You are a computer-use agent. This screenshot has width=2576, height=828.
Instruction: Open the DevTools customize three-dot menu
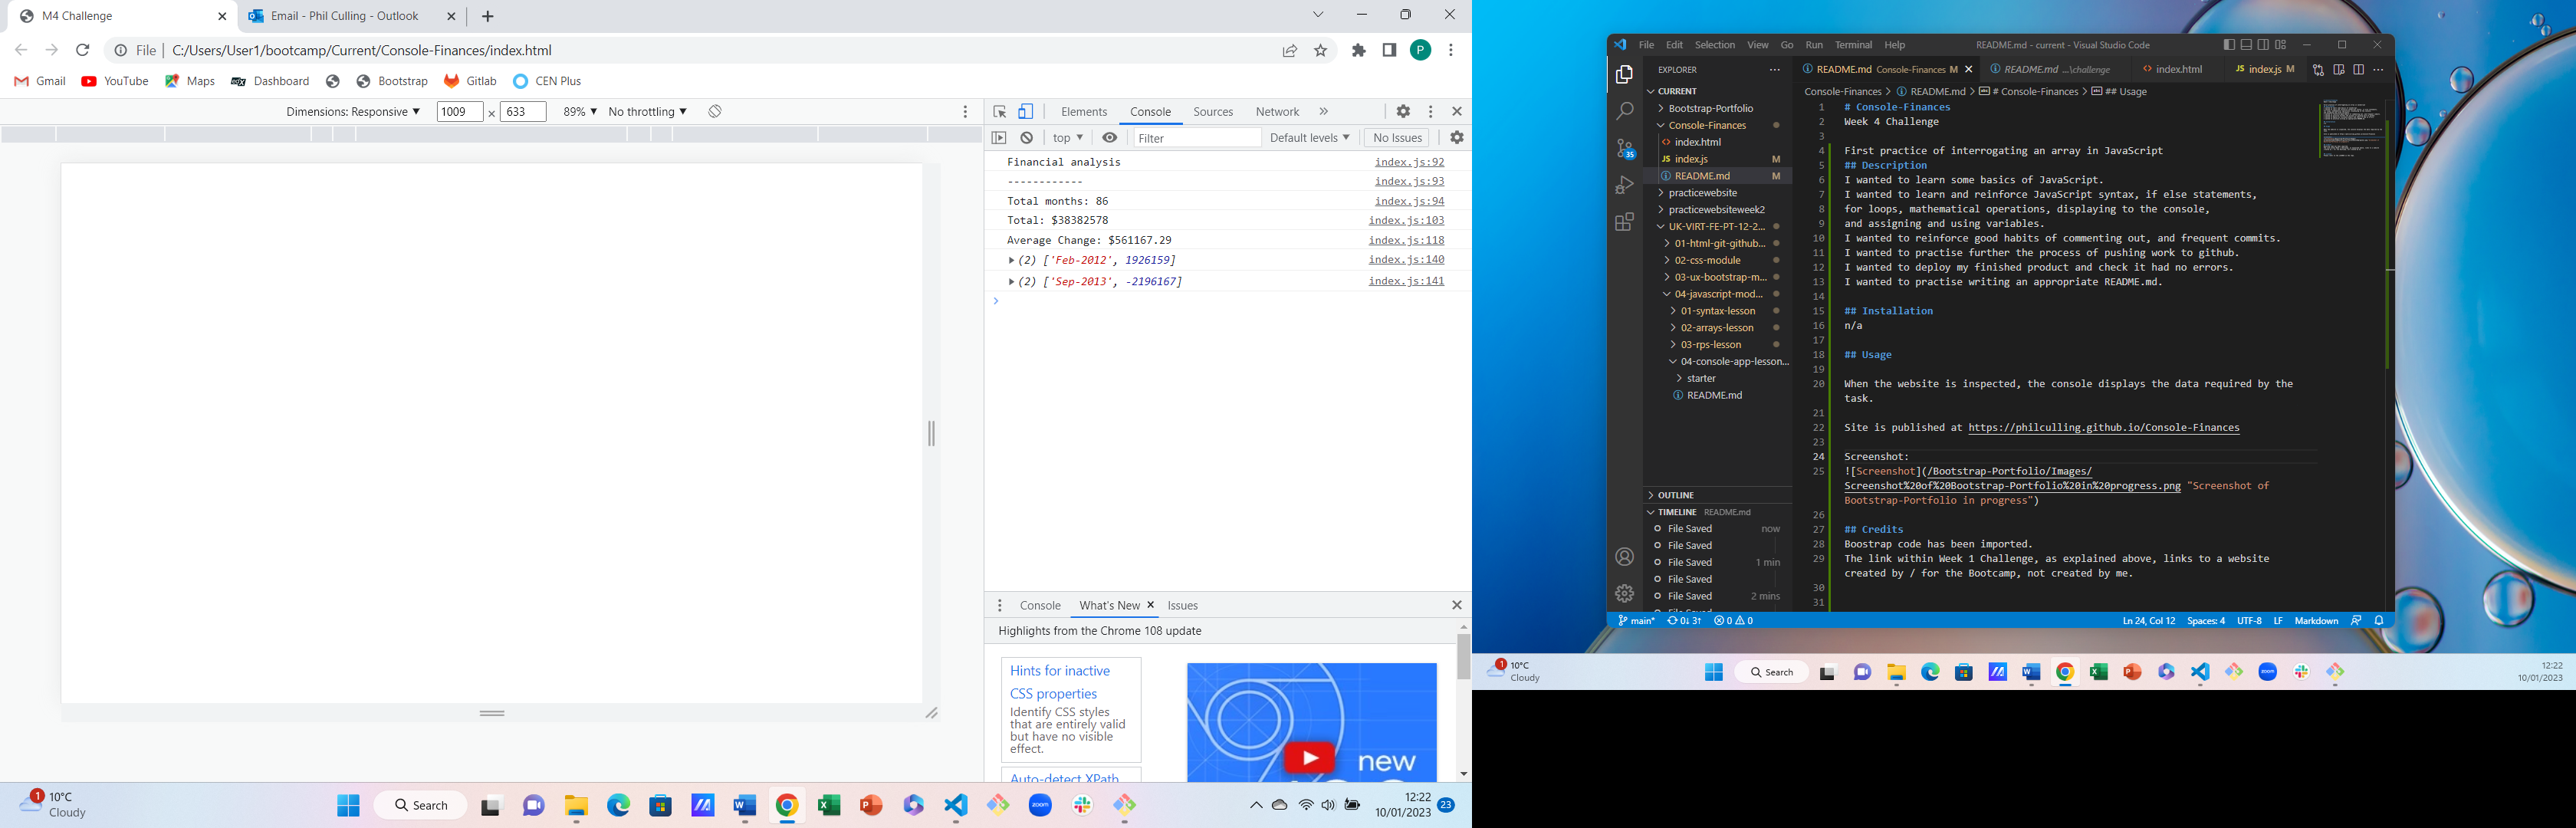[1431, 112]
